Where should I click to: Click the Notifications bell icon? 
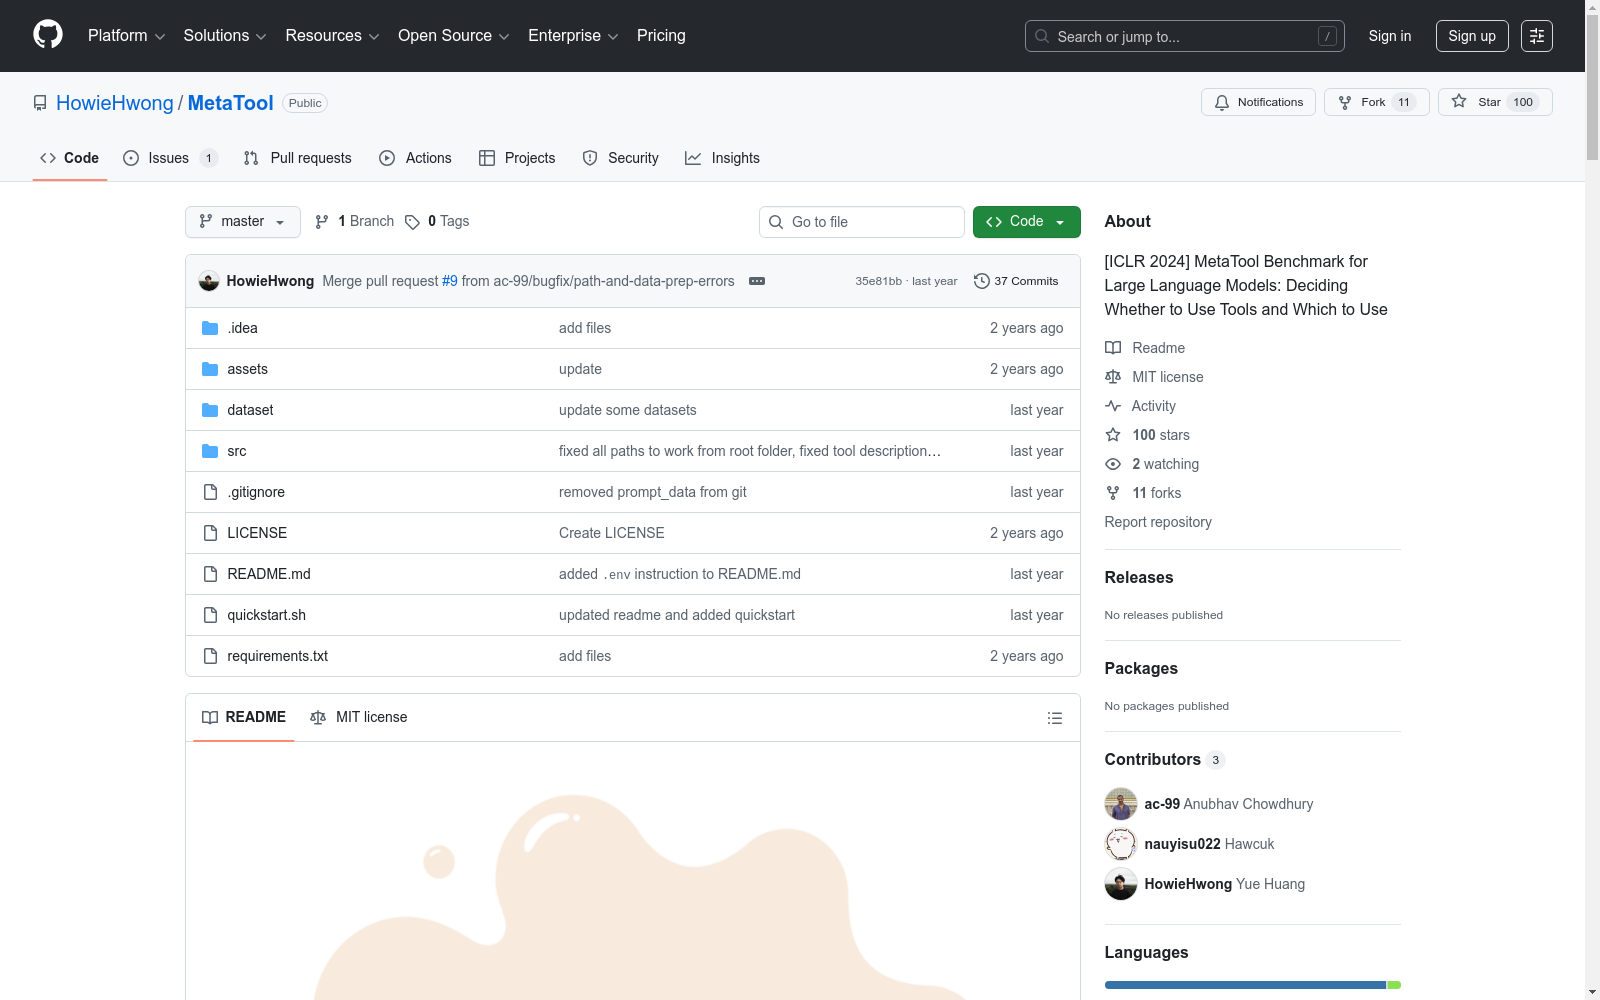[x=1222, y=102]
